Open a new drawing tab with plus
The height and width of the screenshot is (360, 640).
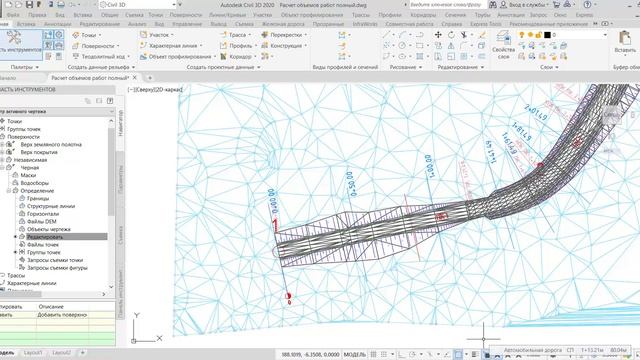[150, 78]
